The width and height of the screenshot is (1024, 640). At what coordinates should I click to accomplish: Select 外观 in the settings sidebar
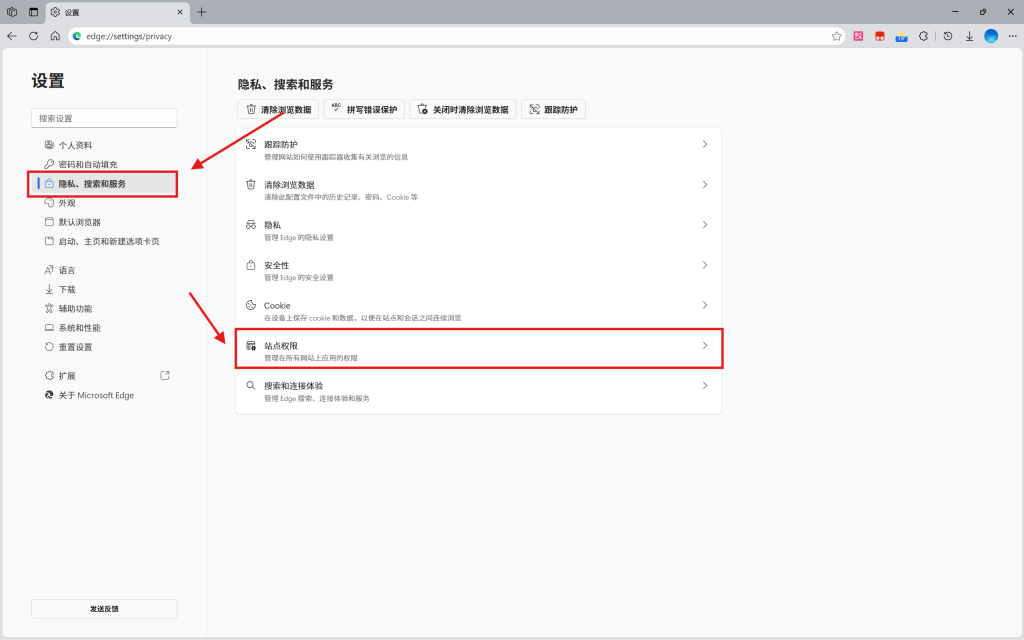click(67, 203)
